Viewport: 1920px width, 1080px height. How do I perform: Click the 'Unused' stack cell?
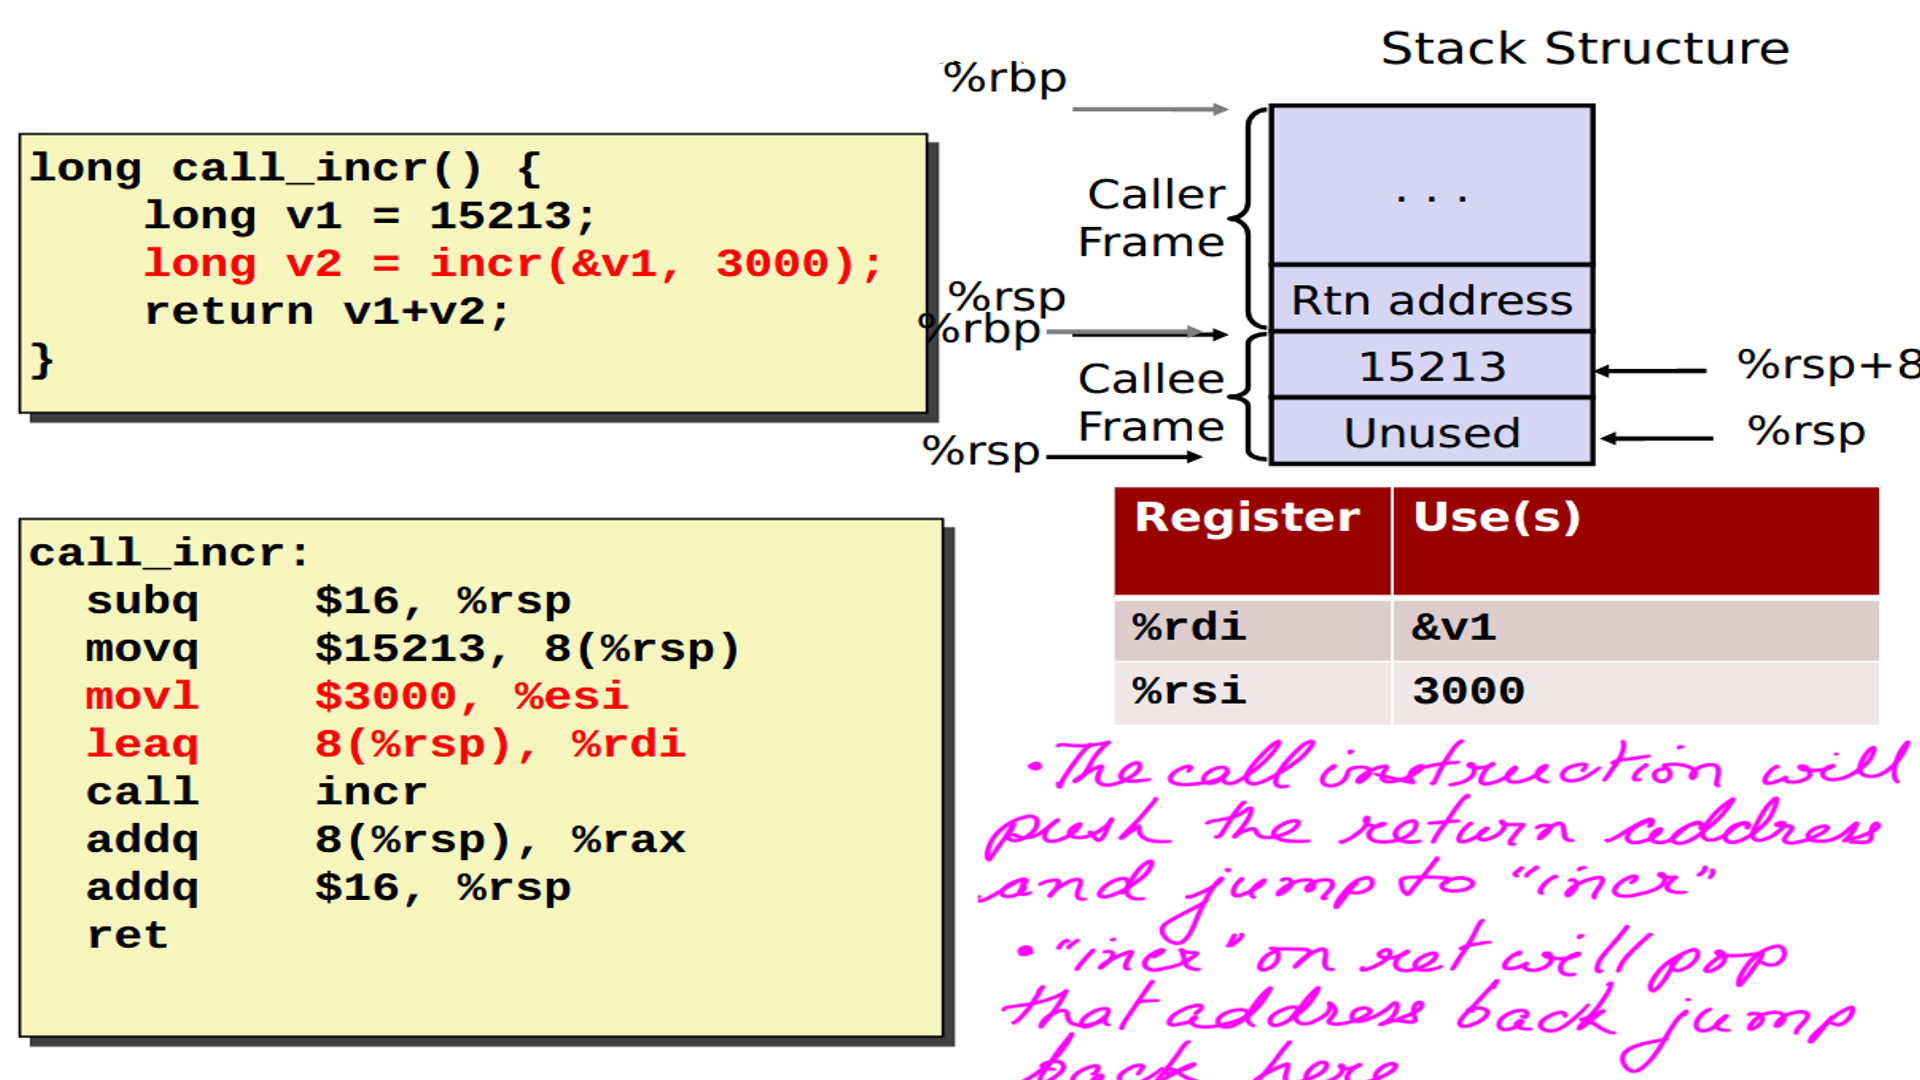pyautogui.click(x=1432, y=432)
